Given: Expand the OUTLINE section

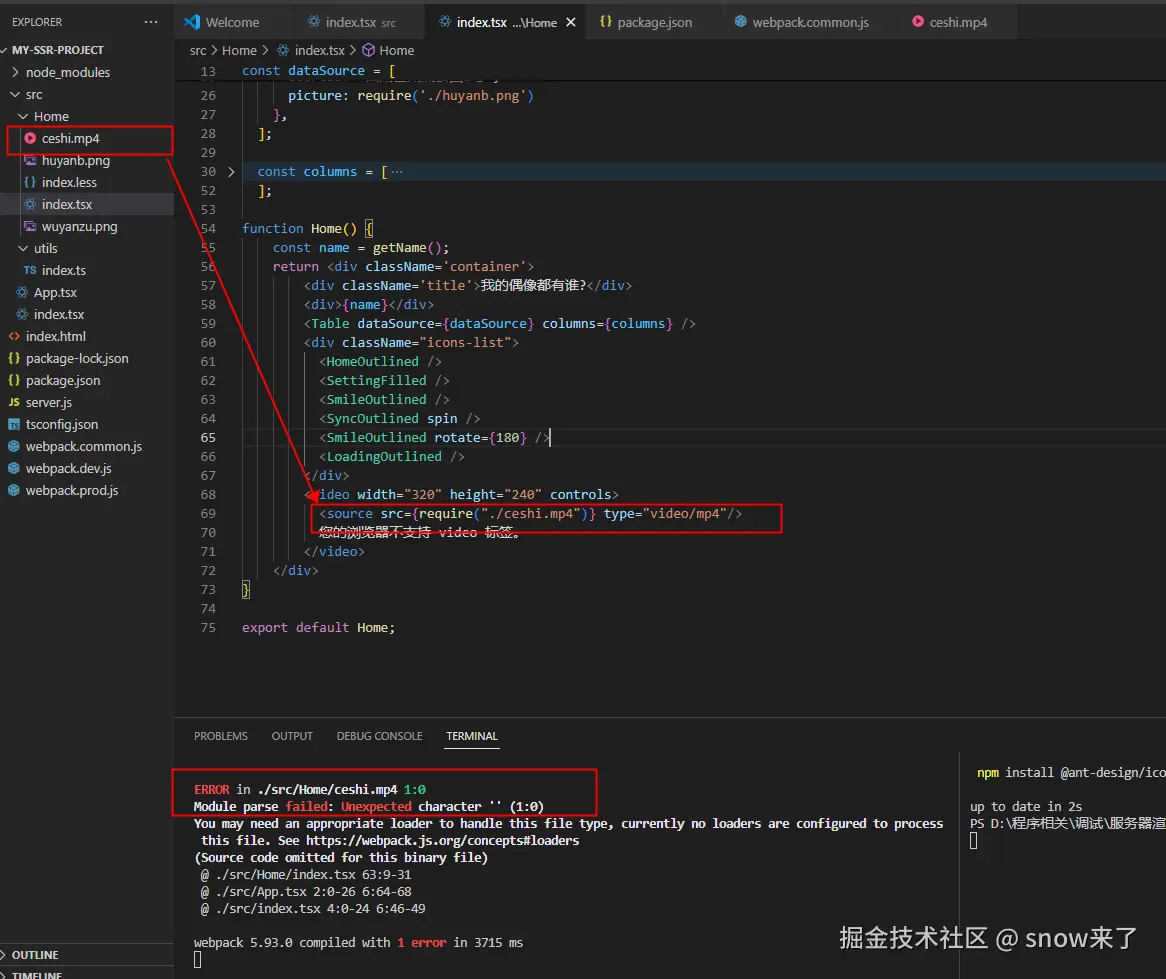Looking at the screenshot, I should 5,954.
